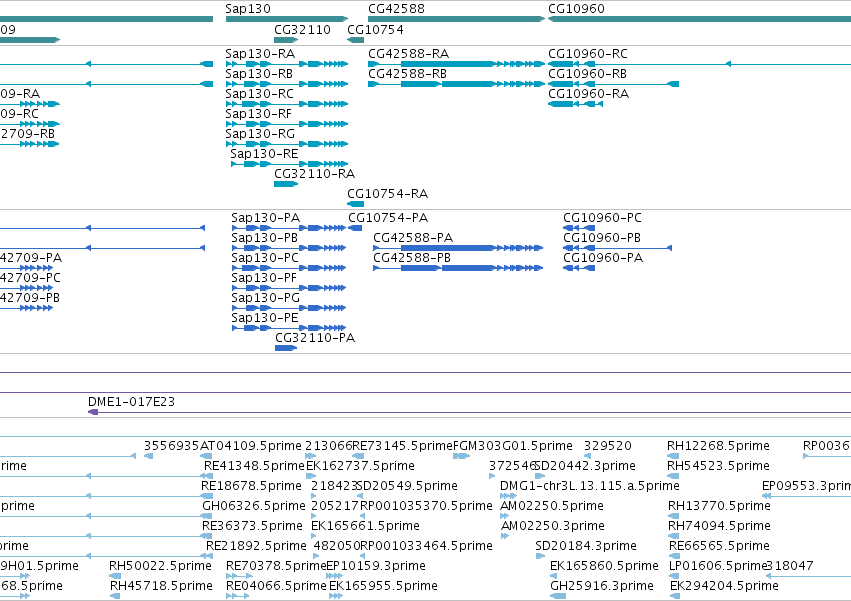Viewport: 851px width, 601px height.
Task: Click the RE18678.5prime EST label
Action: click(251, 486)
